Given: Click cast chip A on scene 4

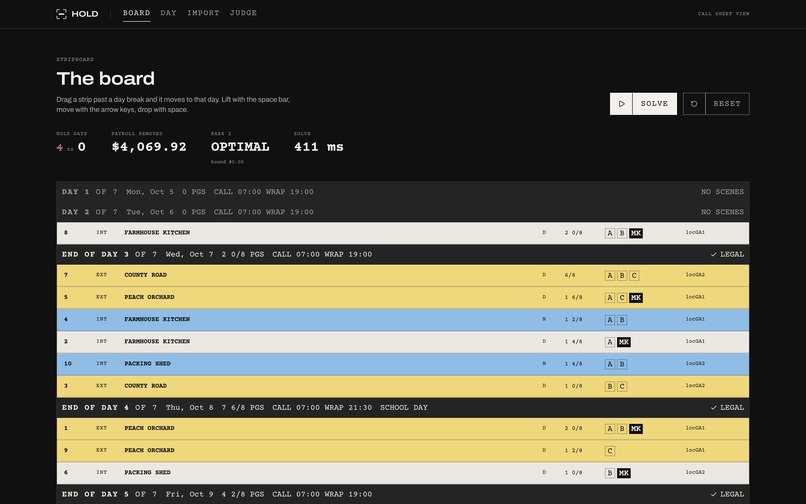Looking at the screenshot, I should [x=610, y=320].
